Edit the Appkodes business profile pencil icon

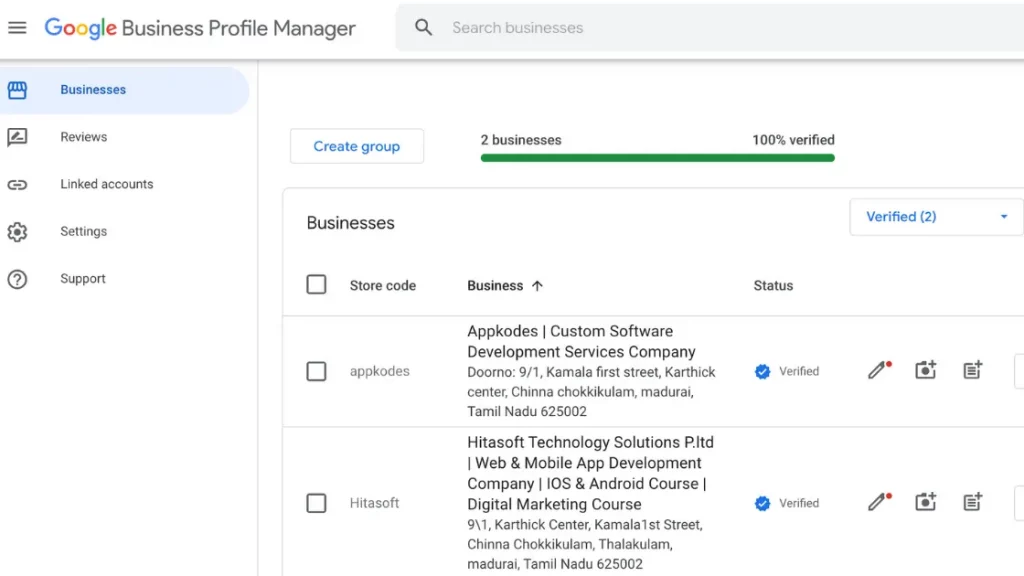pyautogui.click(x=879, y=370)
